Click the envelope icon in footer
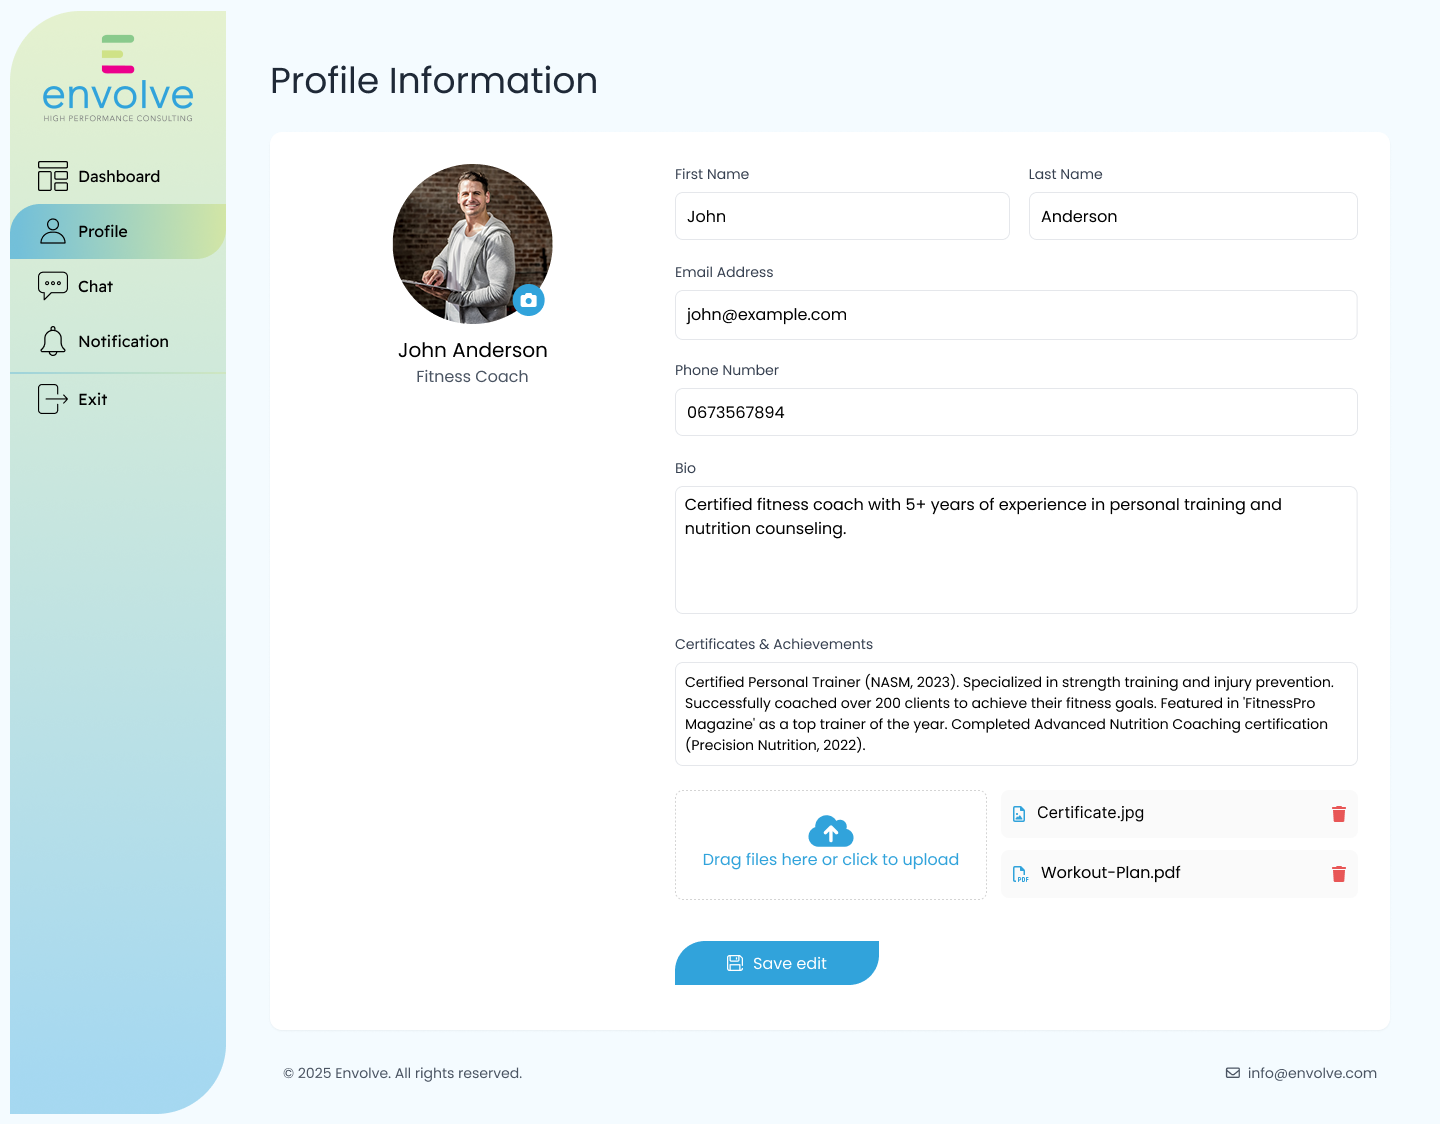1440x1124 pixels. (1233, 1073)
